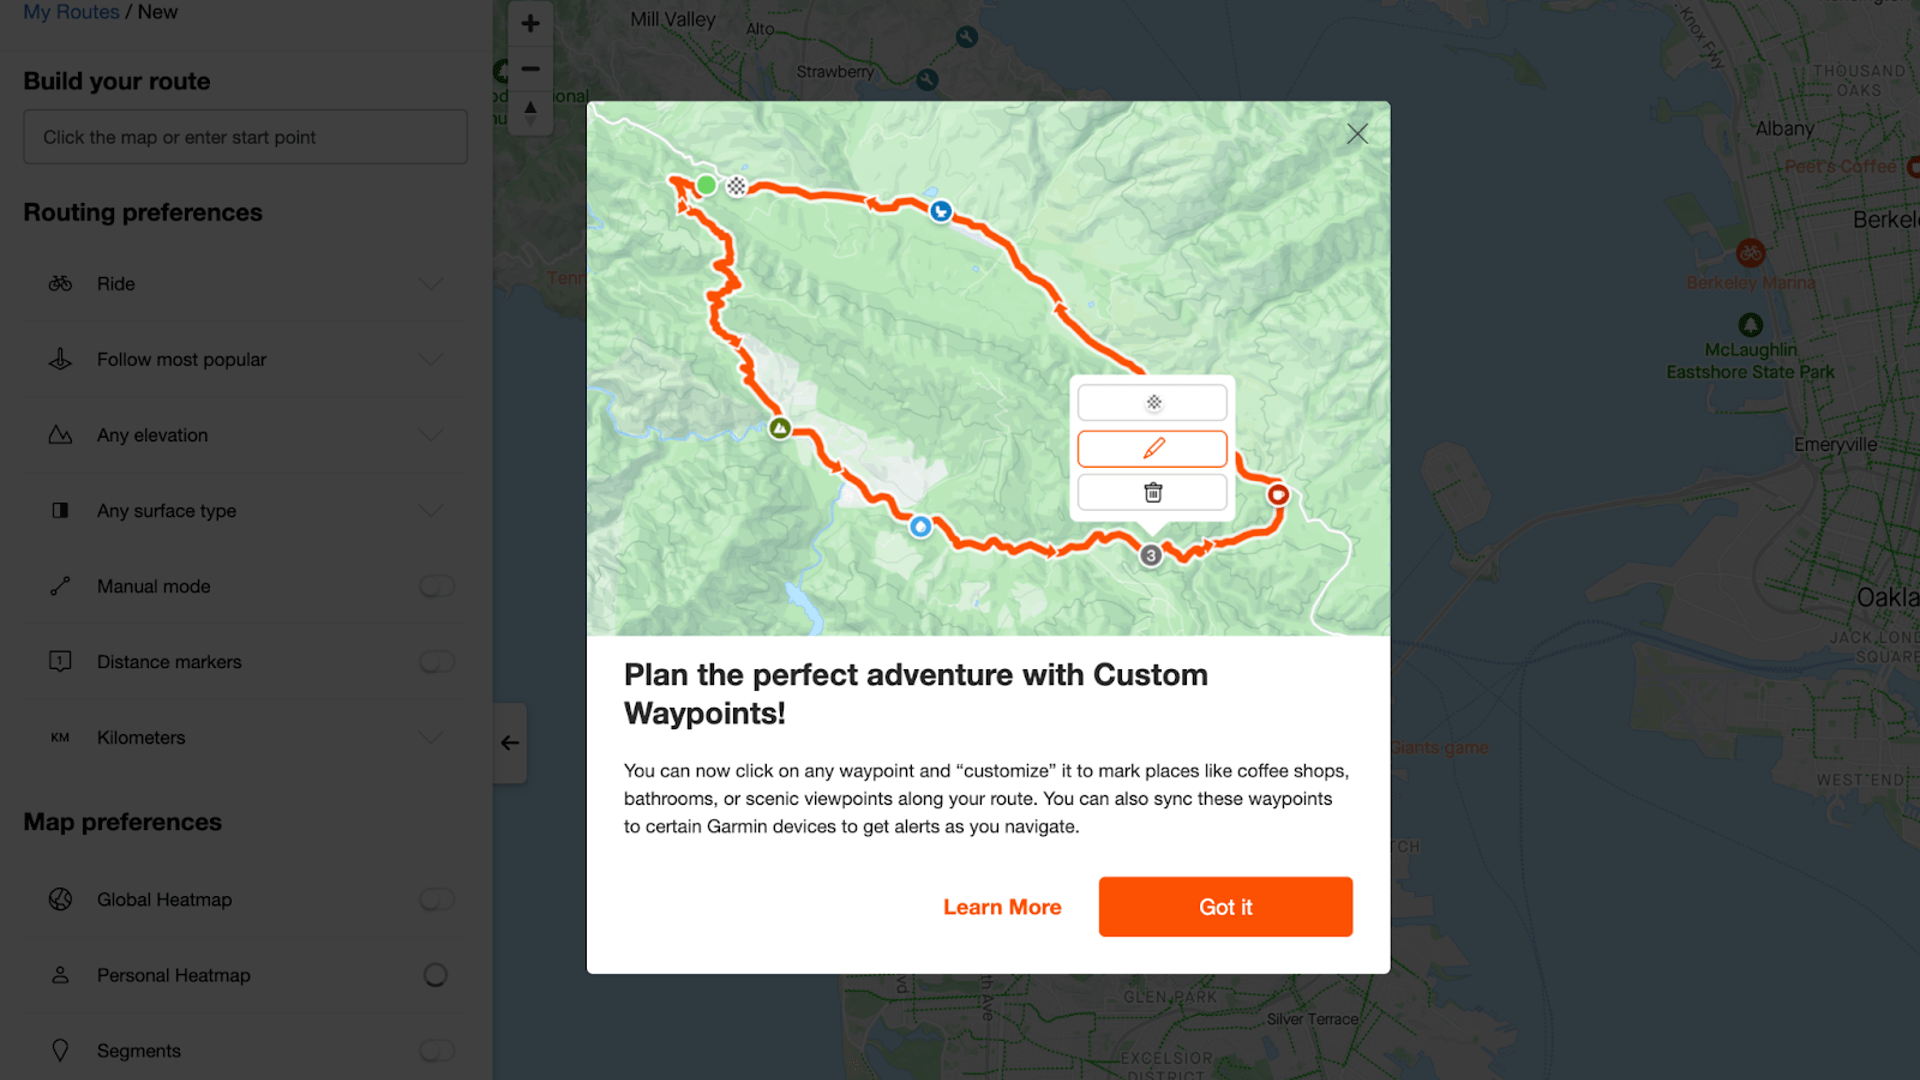Select the checkered finish flag icon in waypoint popup
The height and width of the screenshot is (1080, 1920).
1152,402
